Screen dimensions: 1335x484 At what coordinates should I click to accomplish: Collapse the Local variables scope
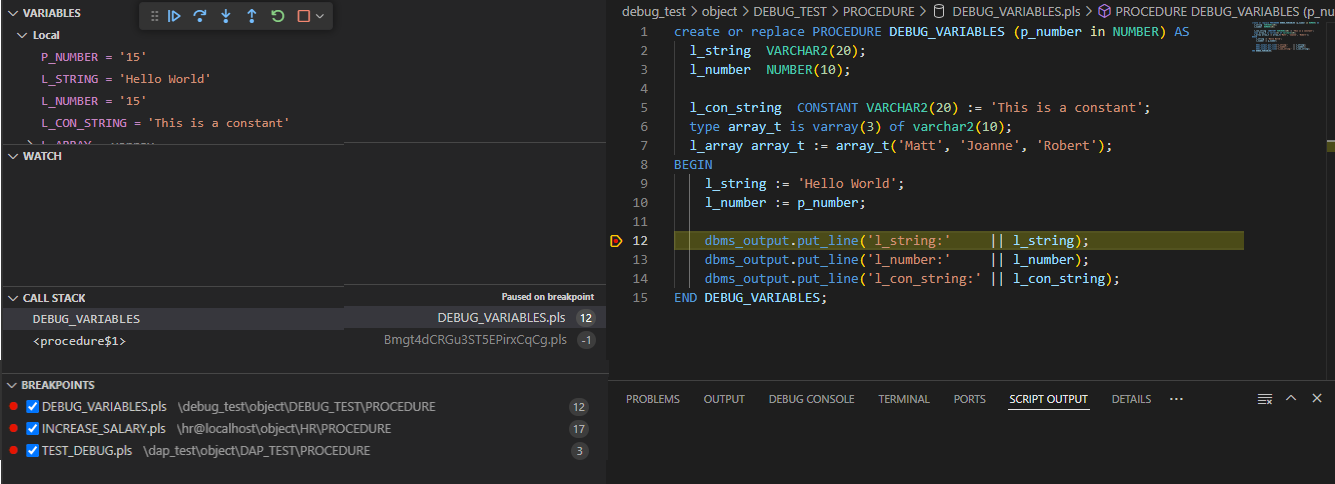pos(22,35)
